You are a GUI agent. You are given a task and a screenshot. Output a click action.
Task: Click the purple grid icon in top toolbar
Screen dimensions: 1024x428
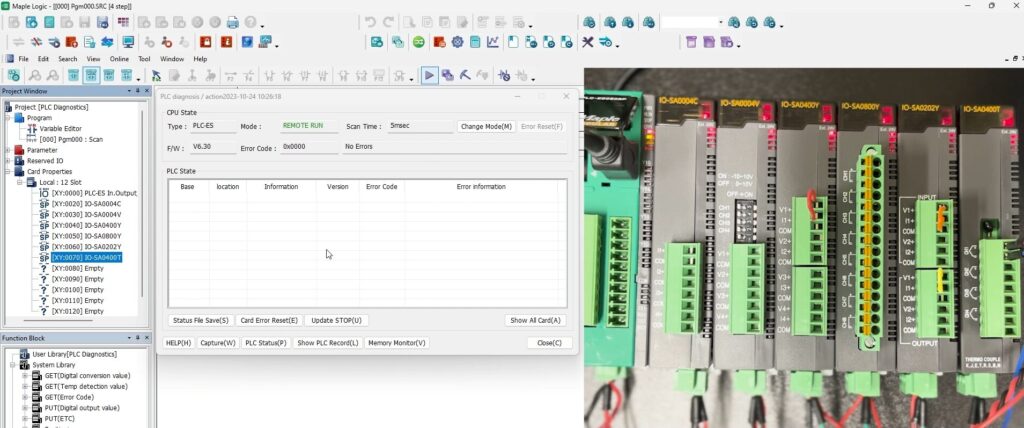click(123, 22)
